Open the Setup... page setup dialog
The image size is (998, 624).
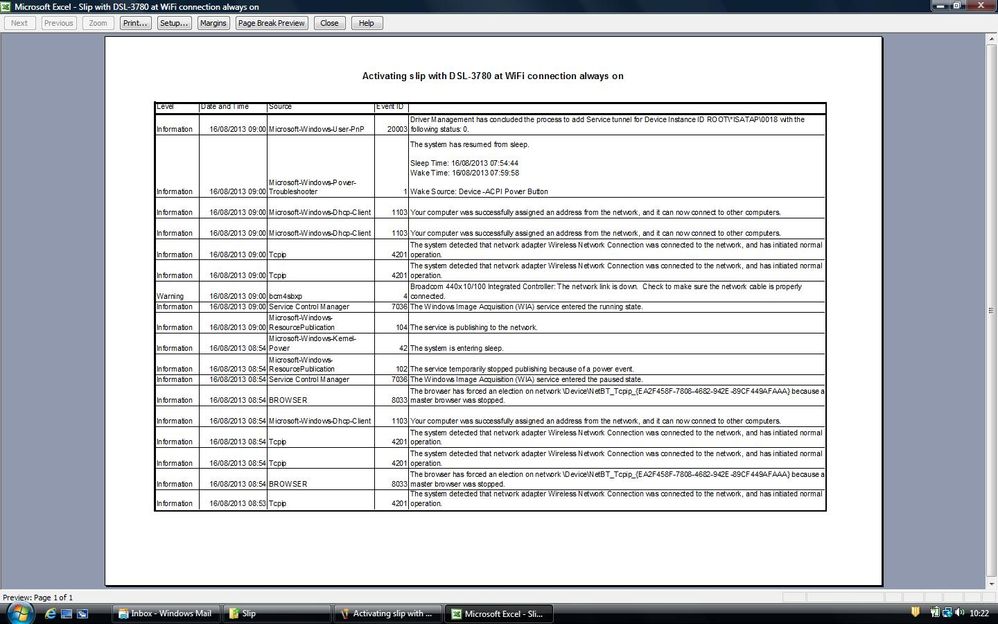(174, 23)
